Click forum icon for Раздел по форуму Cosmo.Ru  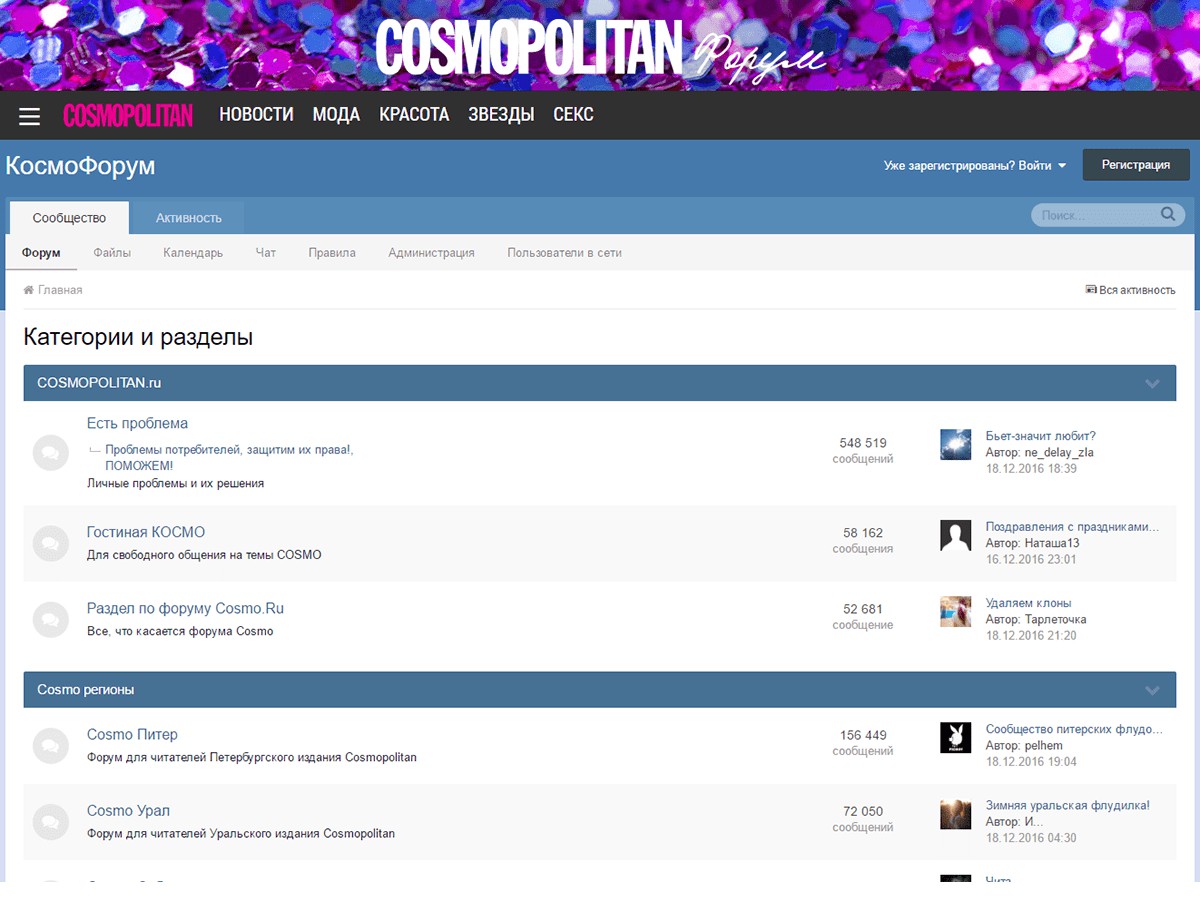[50, 619]
